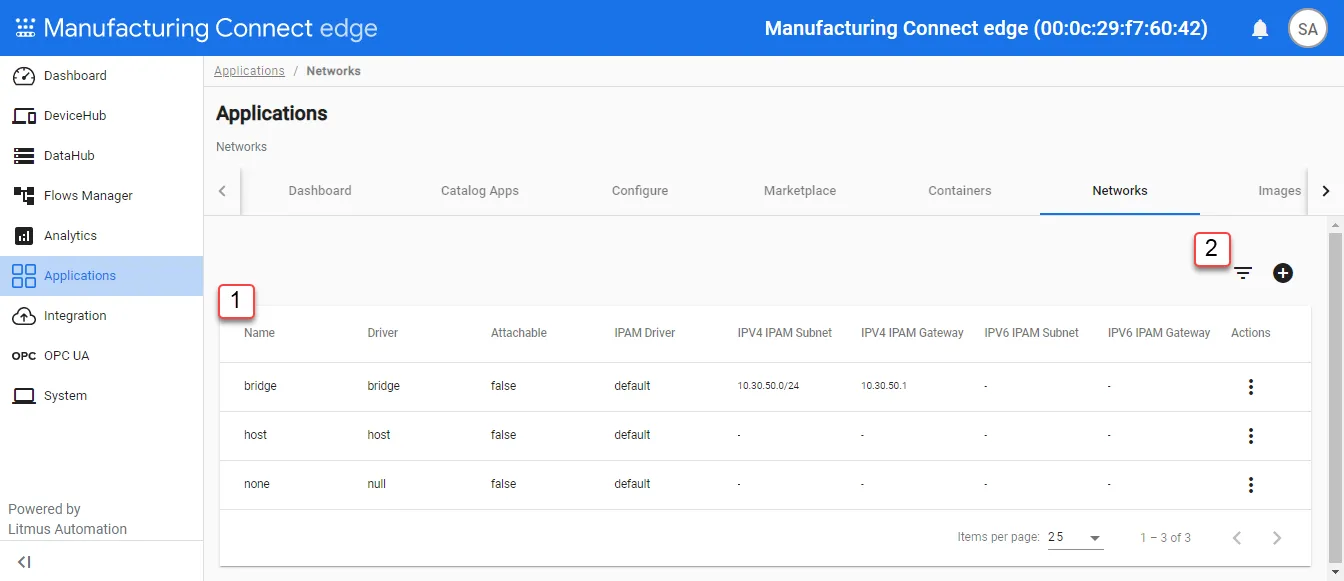Click the OPC UA icon
Viewport: 1344px width, 581px height.
click(x=24, y=356)
